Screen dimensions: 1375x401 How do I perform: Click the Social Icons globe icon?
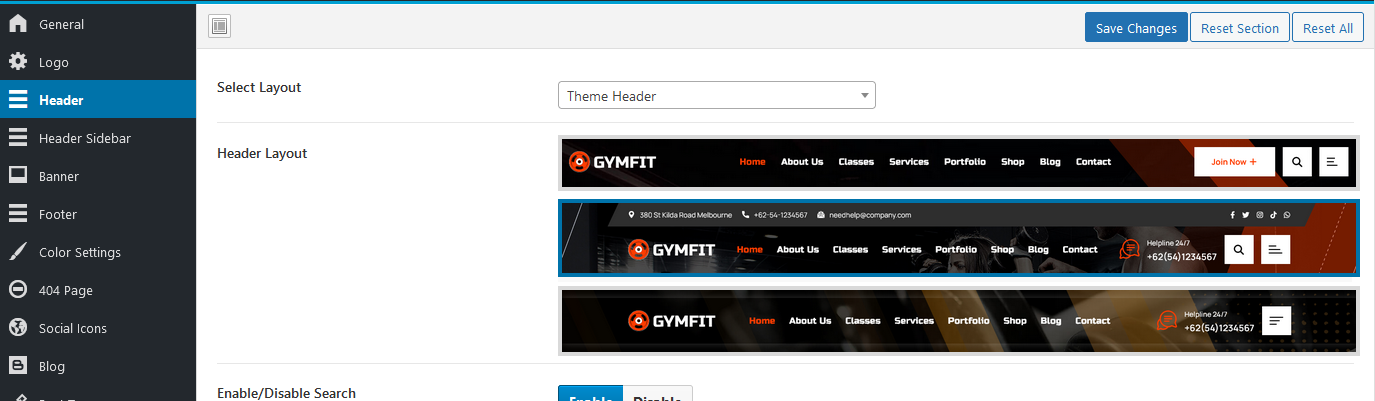[18, 327]
